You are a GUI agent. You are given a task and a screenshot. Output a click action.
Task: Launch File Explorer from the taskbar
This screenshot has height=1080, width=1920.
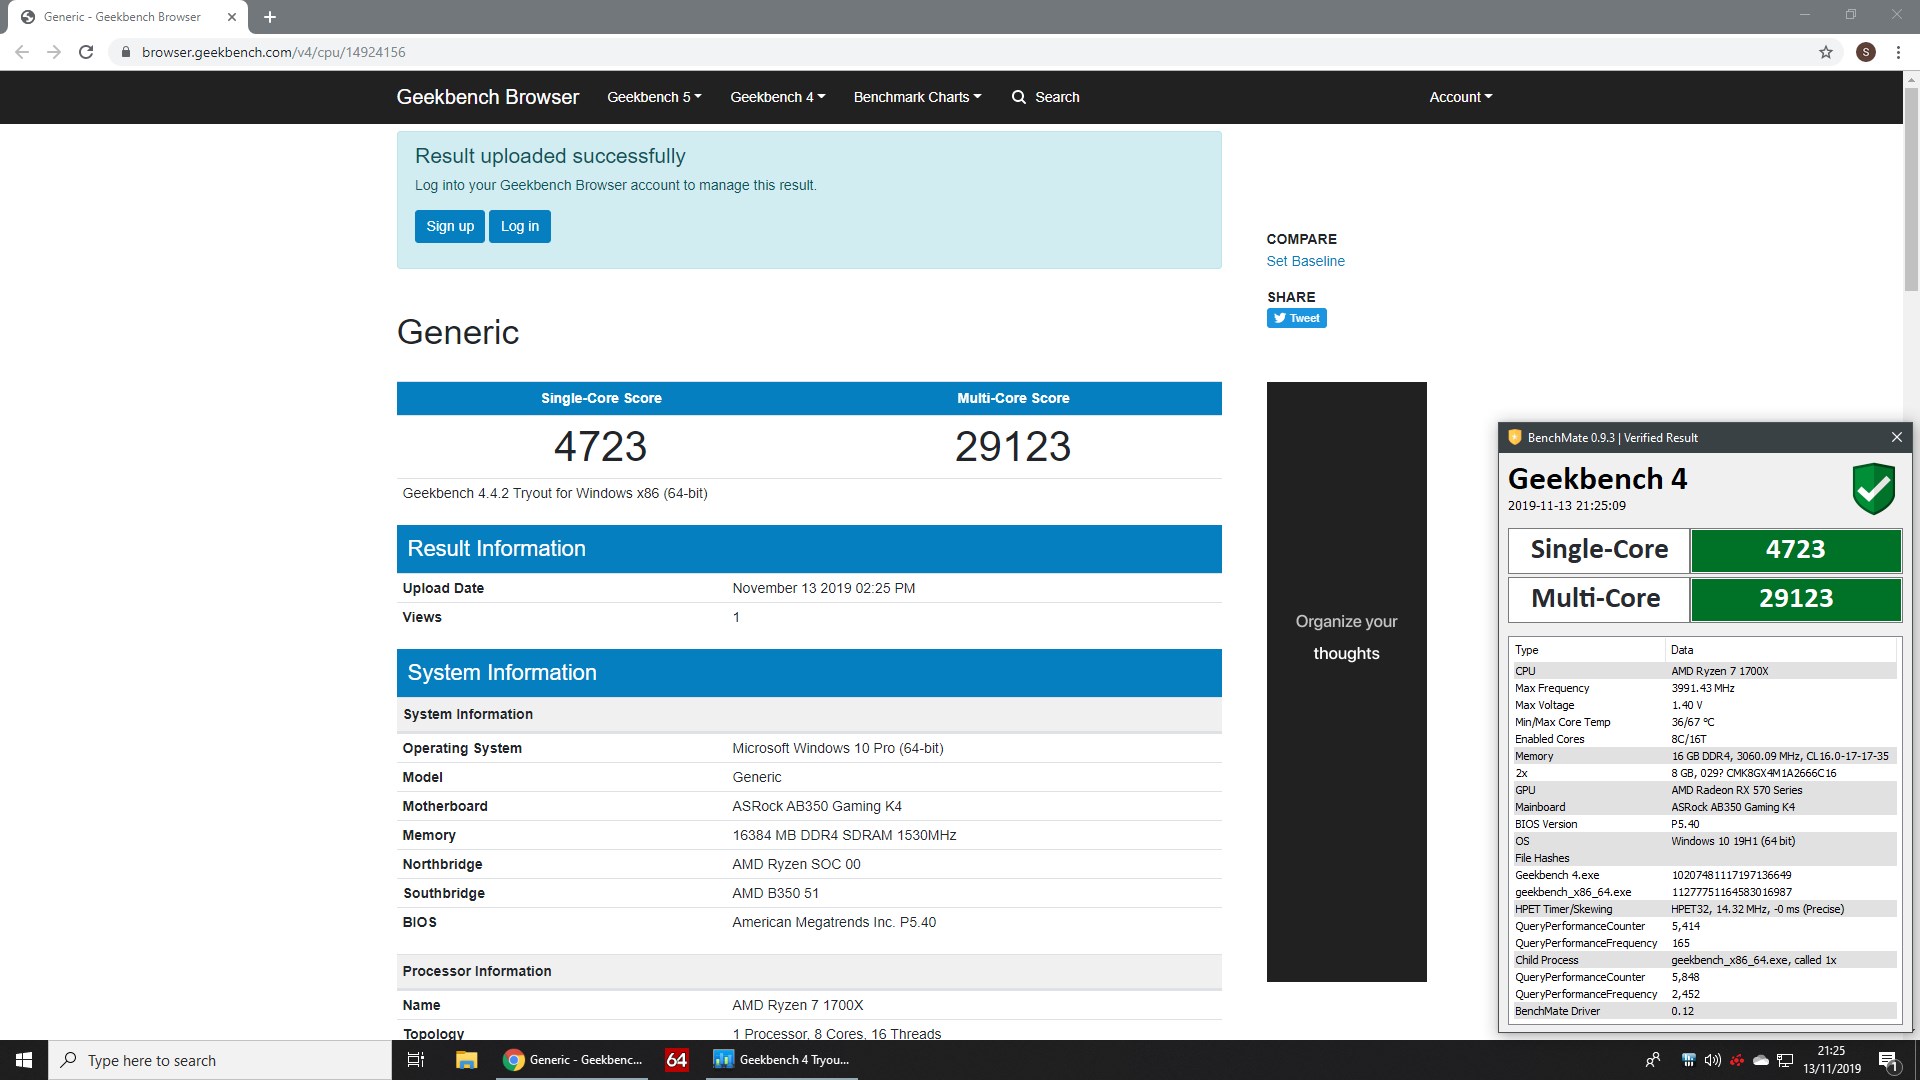[466, 1060]
